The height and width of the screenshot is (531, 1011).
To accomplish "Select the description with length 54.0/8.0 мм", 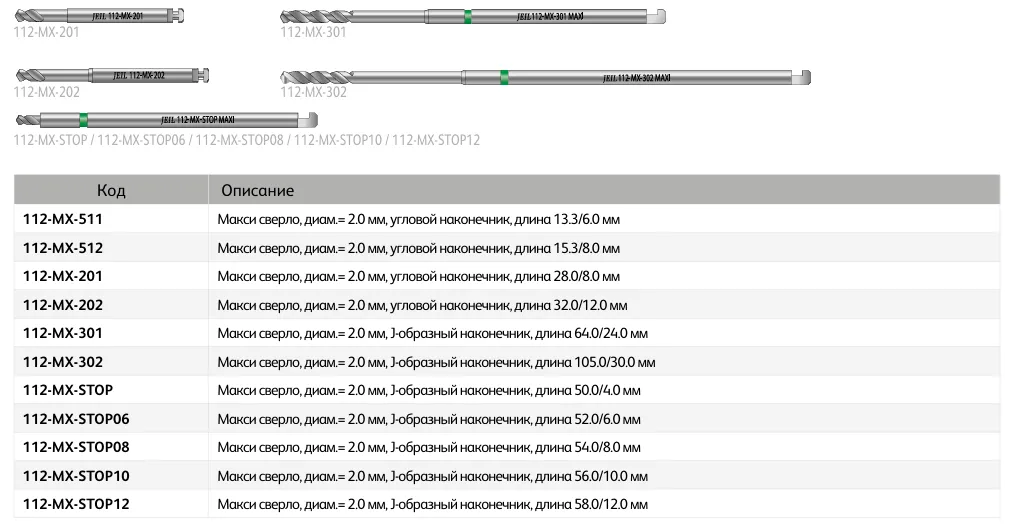I will point(429,447).
